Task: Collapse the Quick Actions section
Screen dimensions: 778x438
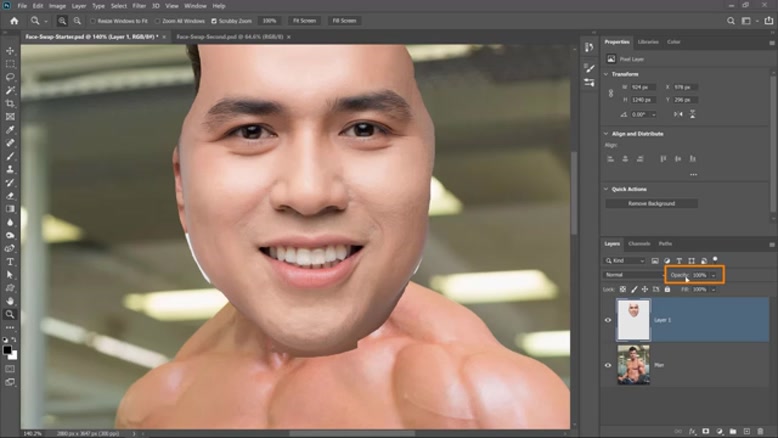Action: click(605, 189)
